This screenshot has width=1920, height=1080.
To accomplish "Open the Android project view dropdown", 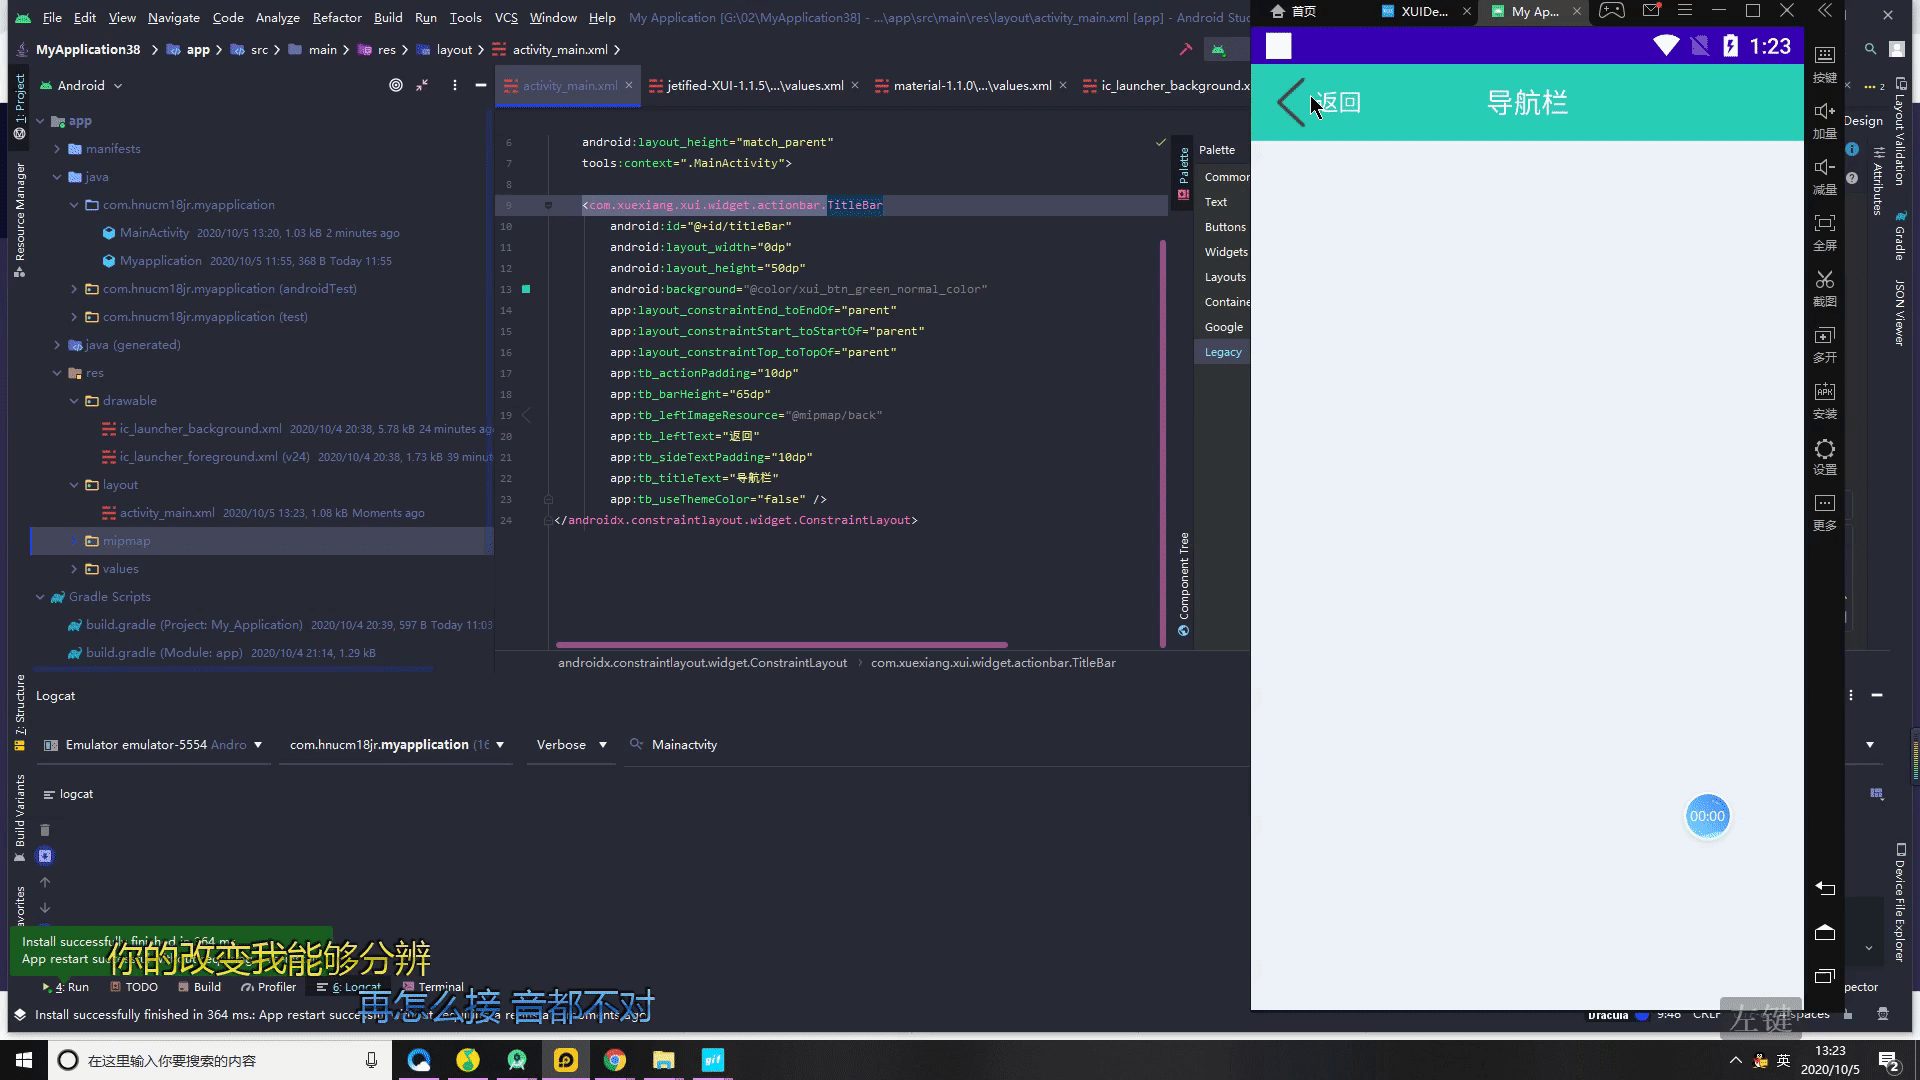I will [88, 86].
